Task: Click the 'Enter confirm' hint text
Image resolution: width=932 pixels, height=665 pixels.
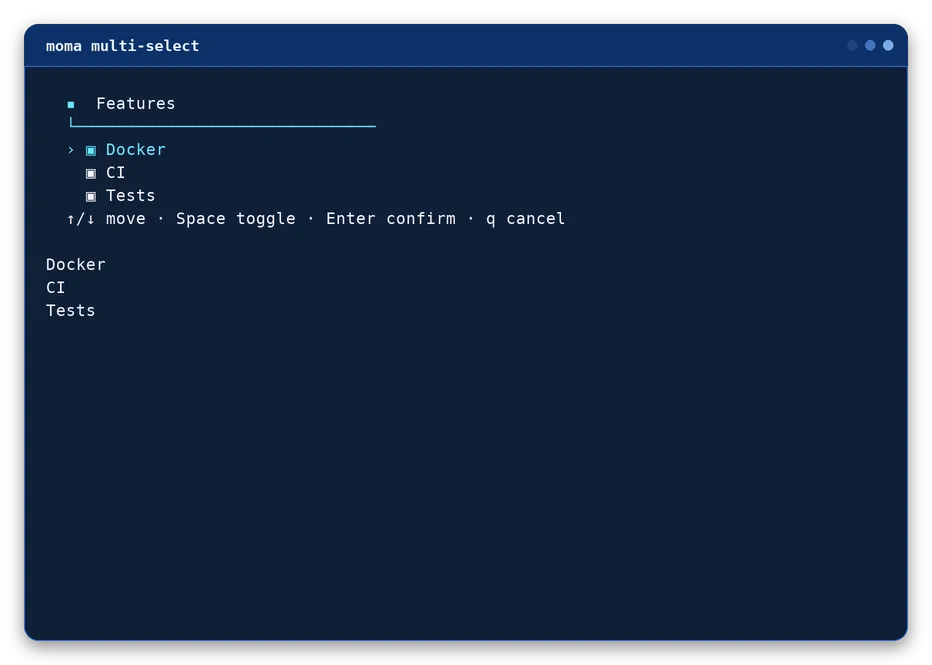Action: click(x=391, y=219)
